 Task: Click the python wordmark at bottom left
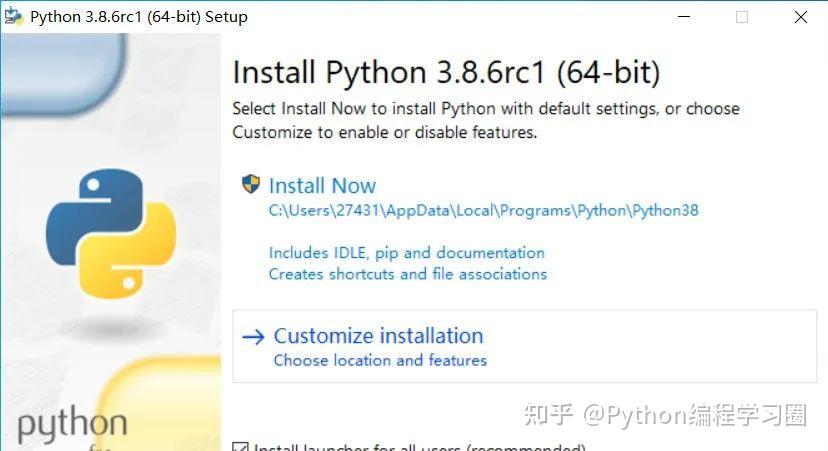pyautogui.click(x=72, y=425)
